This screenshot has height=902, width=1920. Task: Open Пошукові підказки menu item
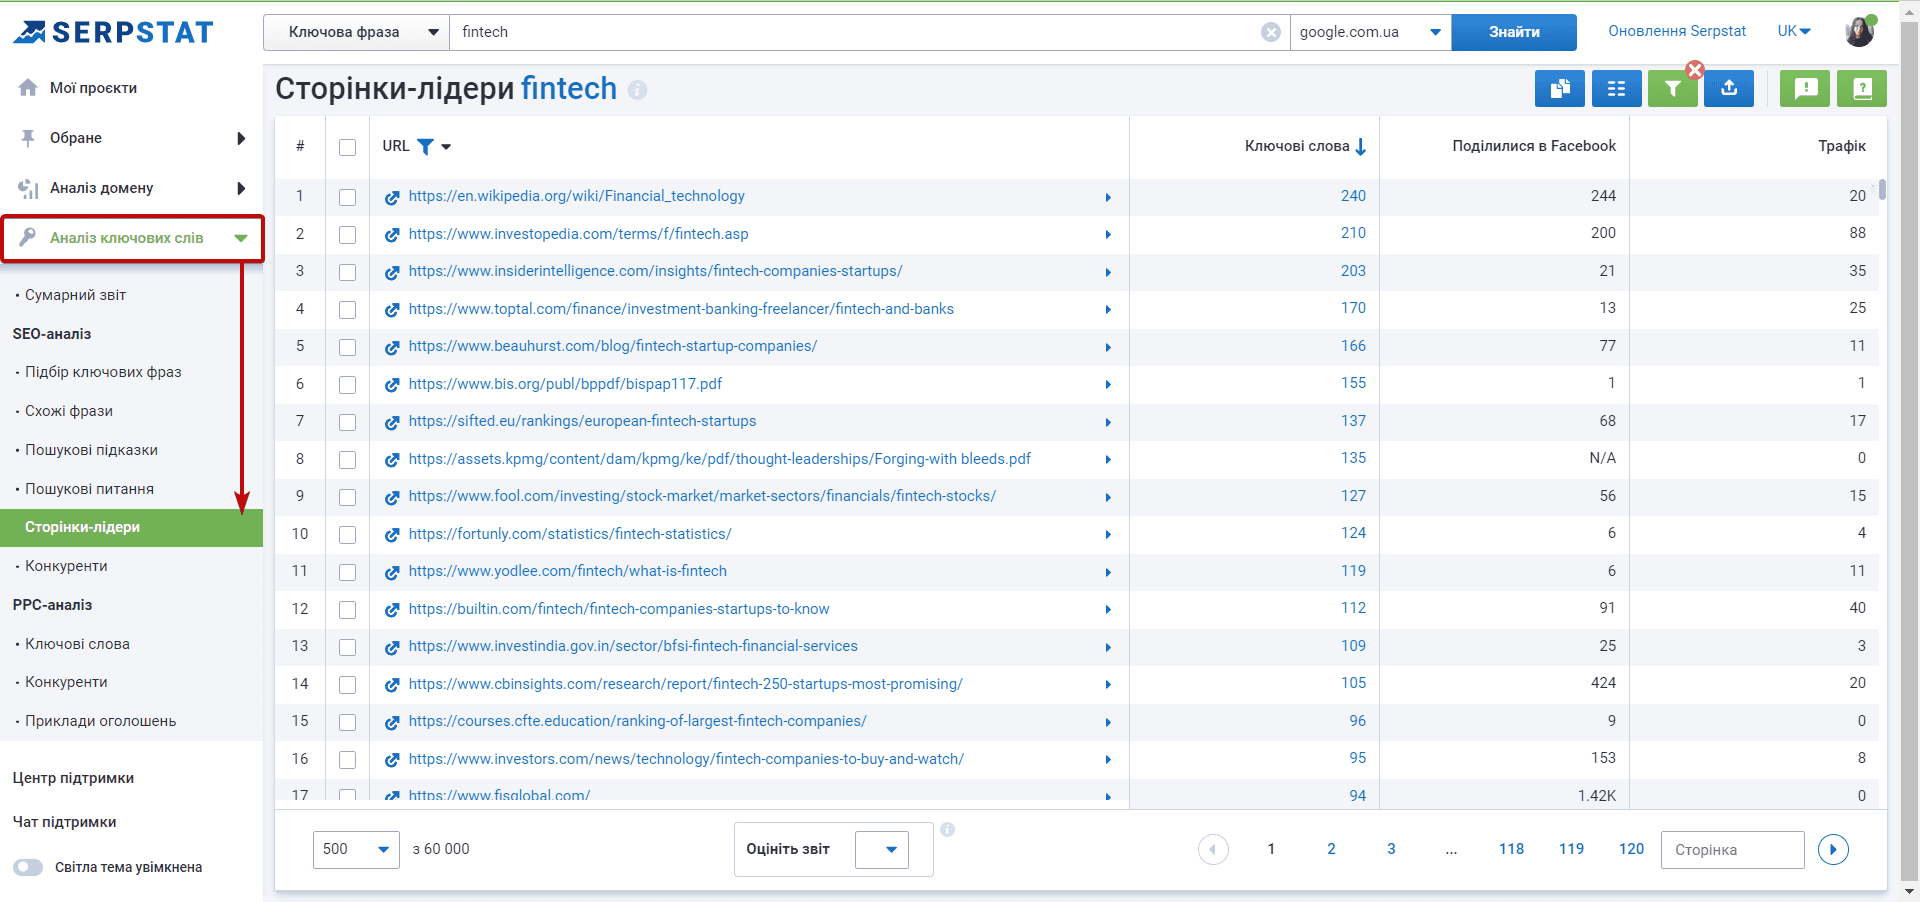coord(91,450)
